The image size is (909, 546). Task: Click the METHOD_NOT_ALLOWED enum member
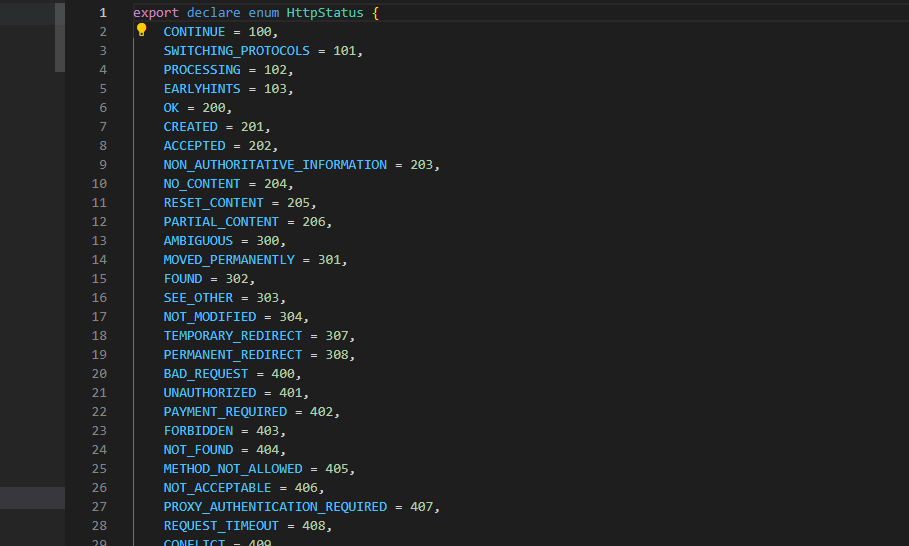(232, 469)
